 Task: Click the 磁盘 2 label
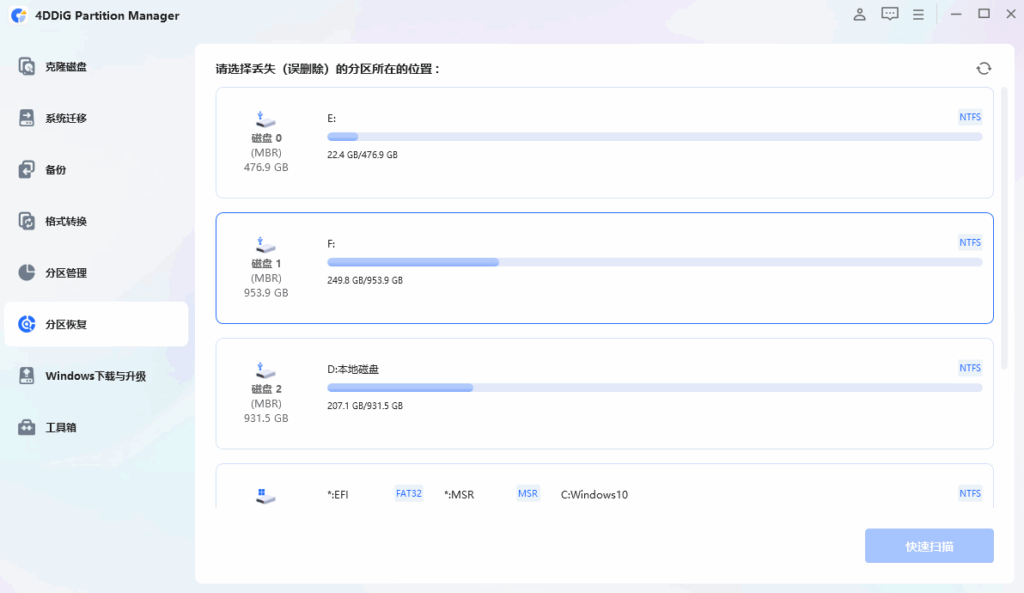point(266,389)
